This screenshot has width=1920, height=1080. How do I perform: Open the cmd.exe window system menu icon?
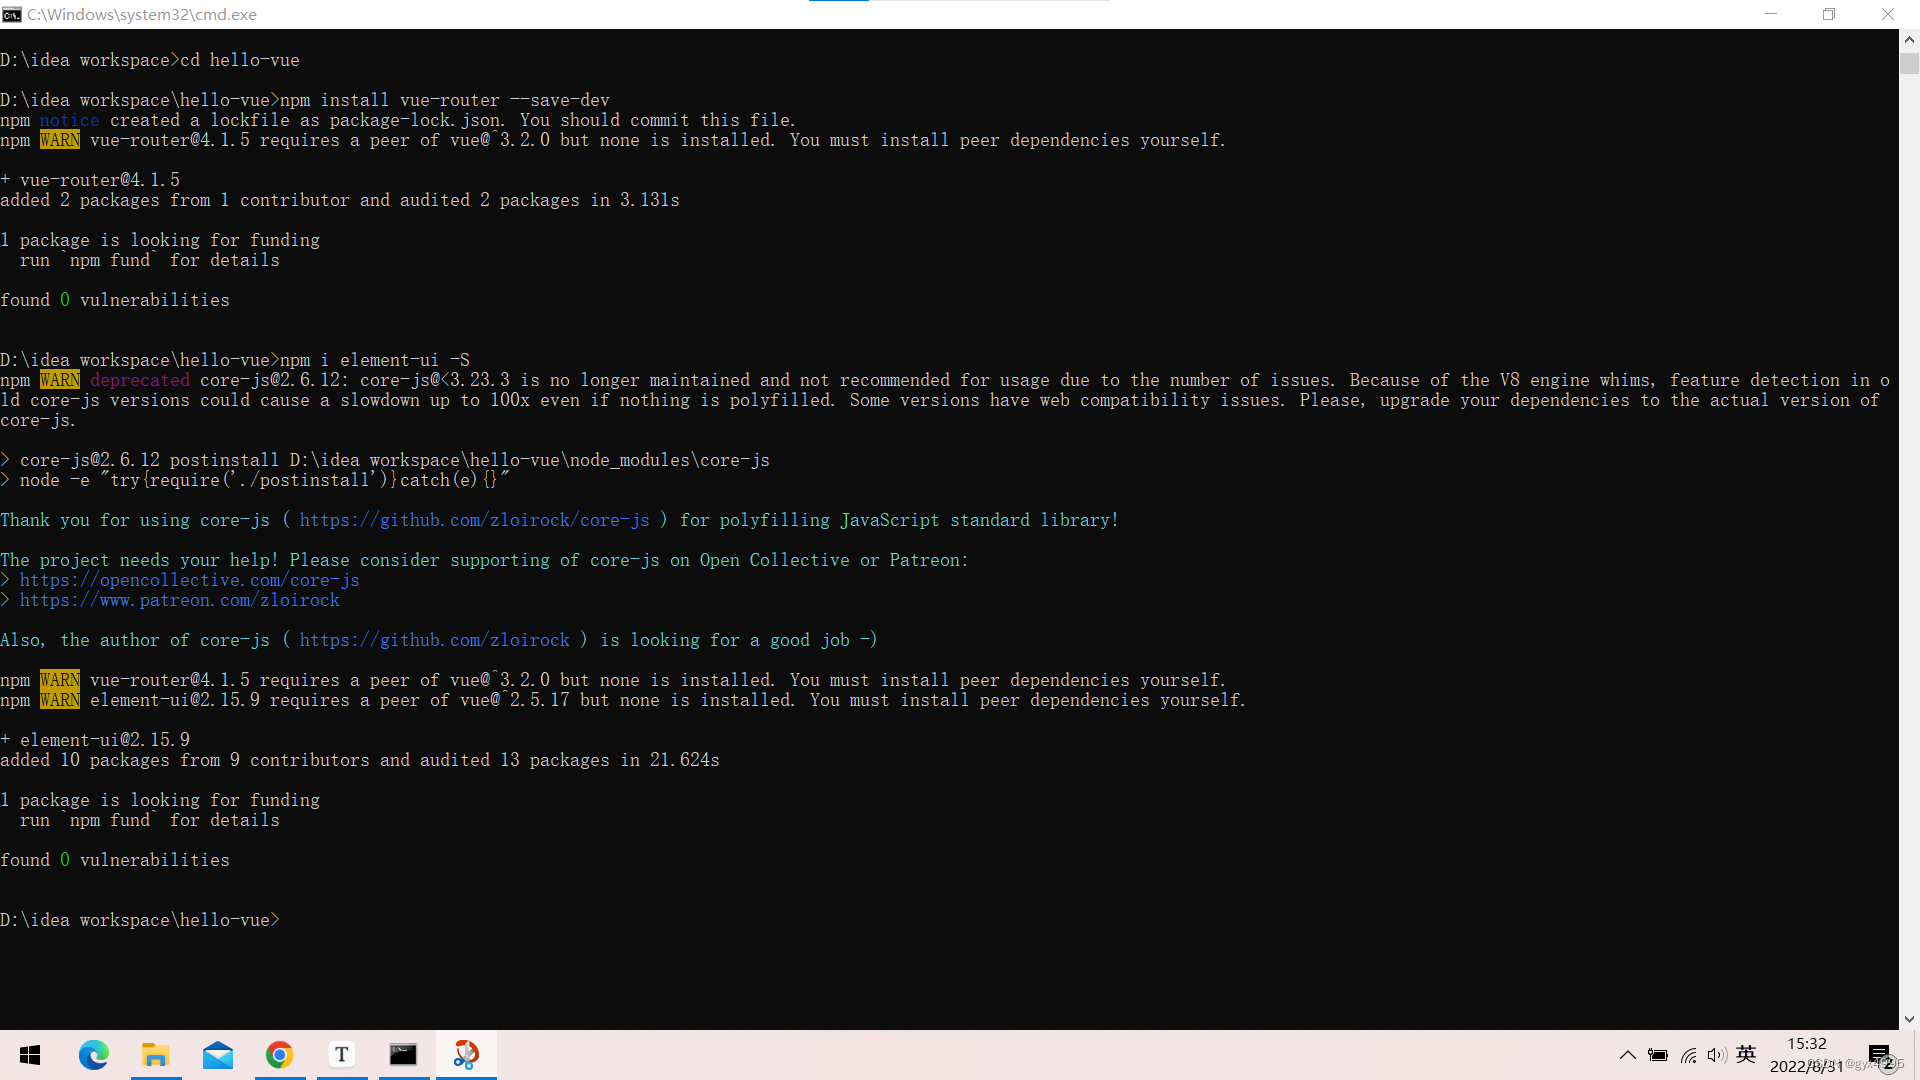(12, 14)
